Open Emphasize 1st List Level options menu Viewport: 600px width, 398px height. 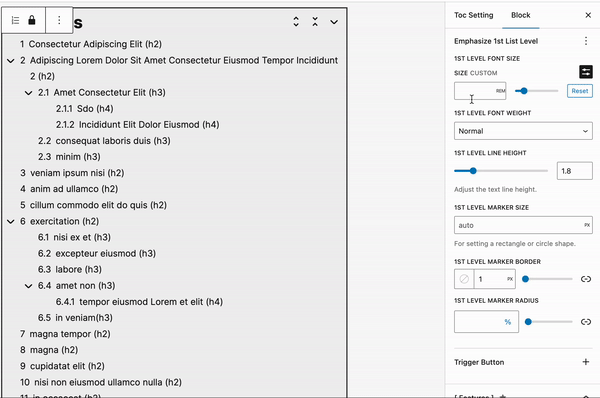point(586,41)
